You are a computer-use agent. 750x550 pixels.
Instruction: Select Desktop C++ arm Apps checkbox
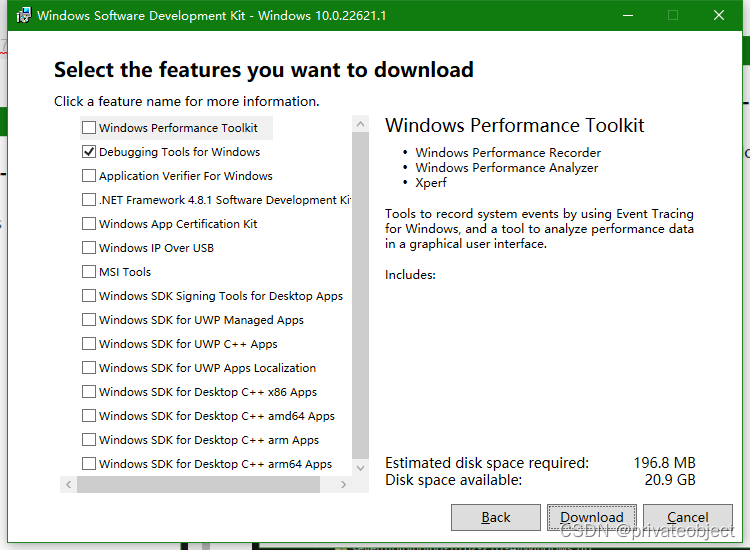[x=89, y=440]
